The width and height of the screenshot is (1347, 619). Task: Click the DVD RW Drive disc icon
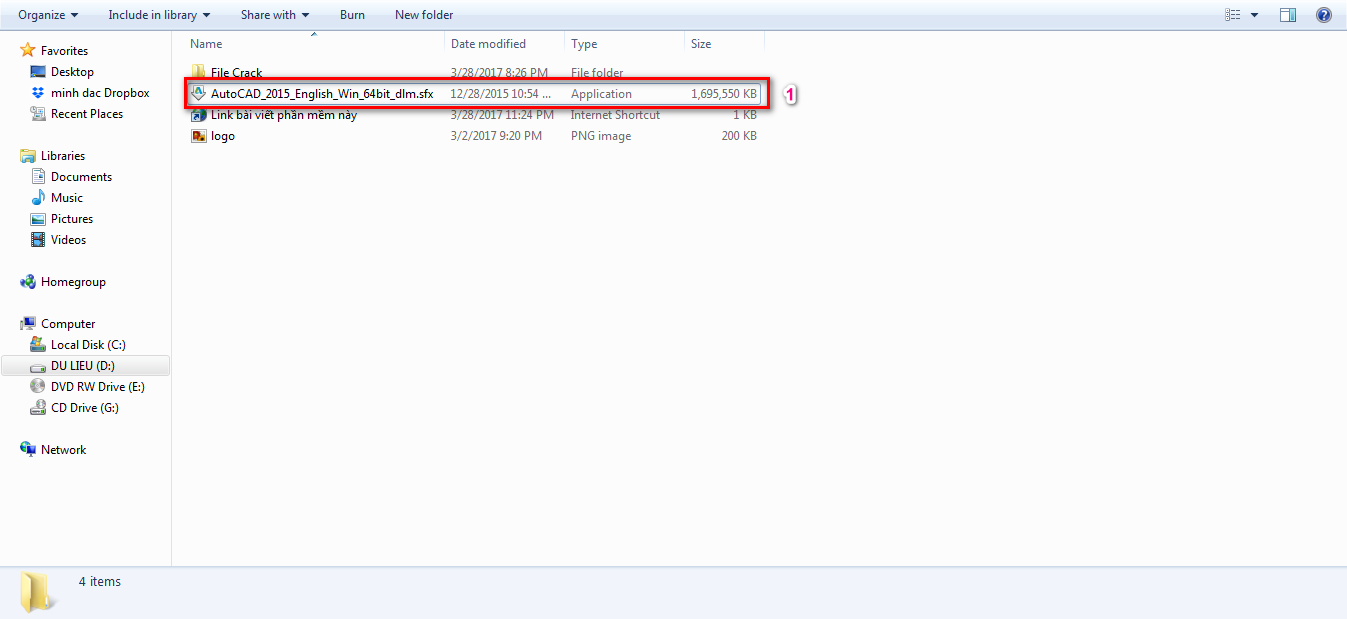coord(38,387)
